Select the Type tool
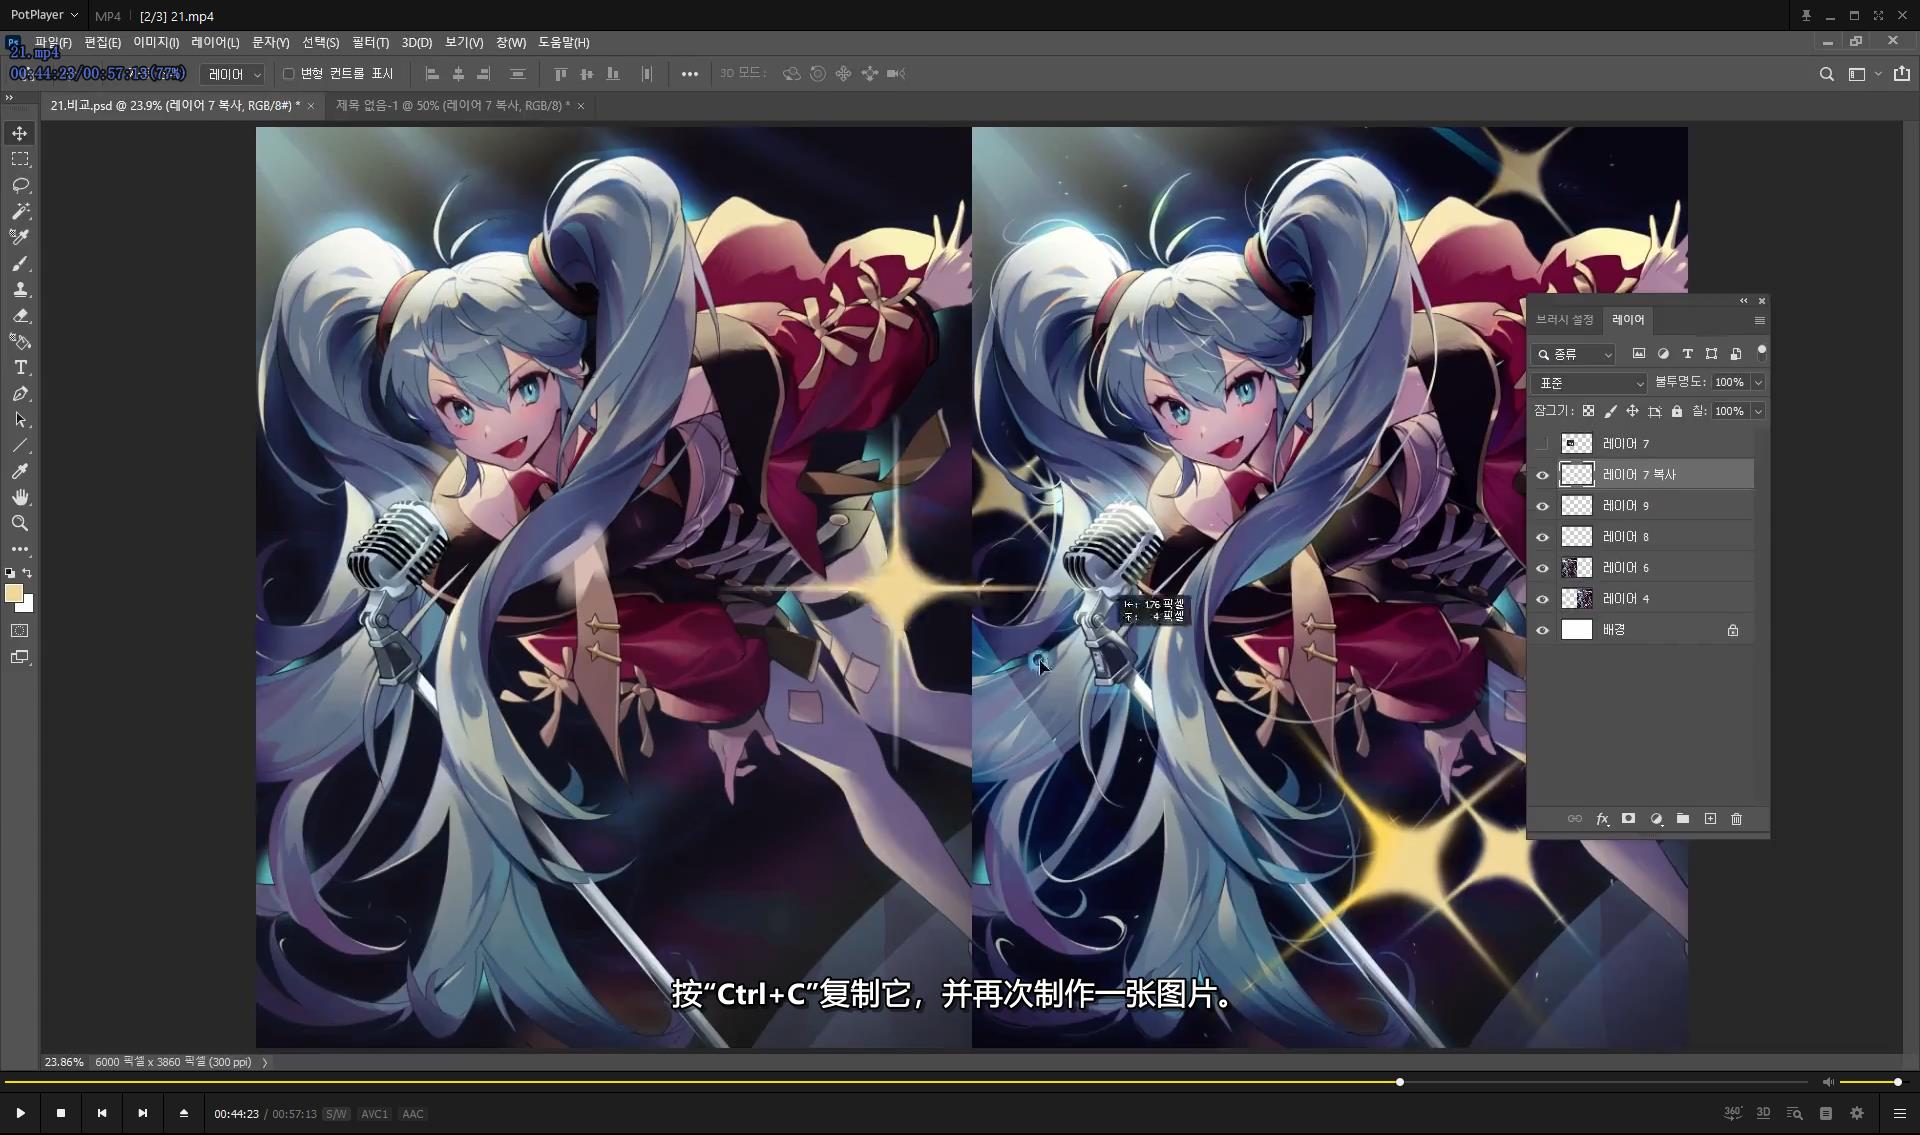 point(20,368)
